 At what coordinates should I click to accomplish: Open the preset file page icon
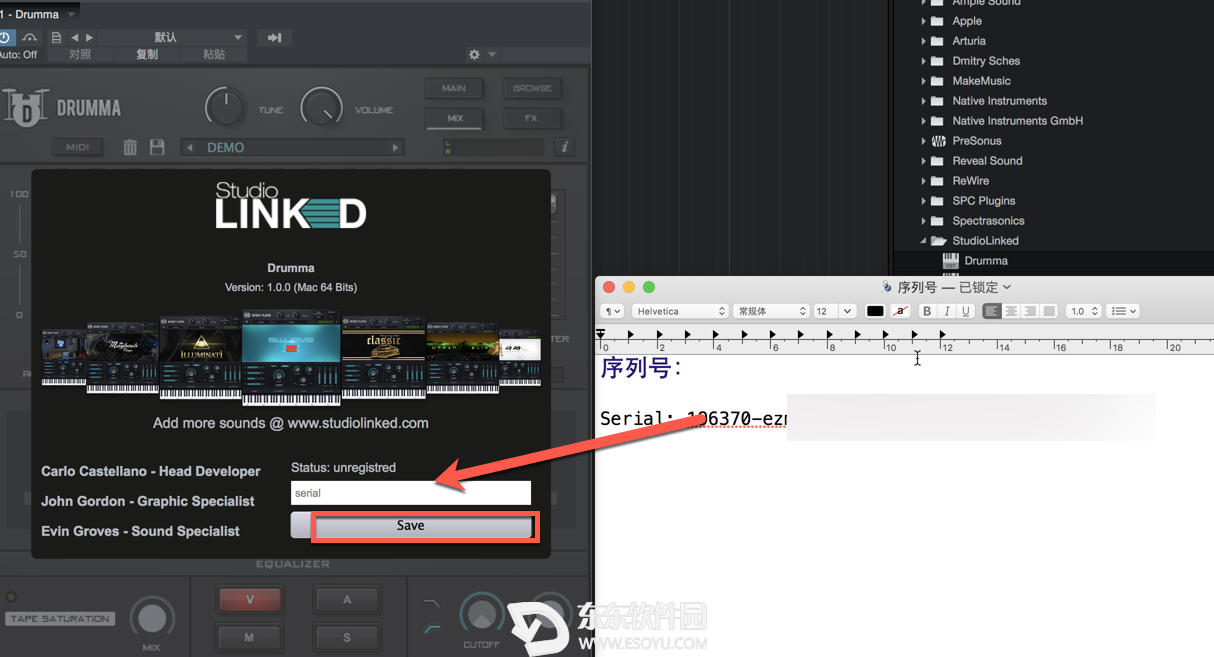56,38
